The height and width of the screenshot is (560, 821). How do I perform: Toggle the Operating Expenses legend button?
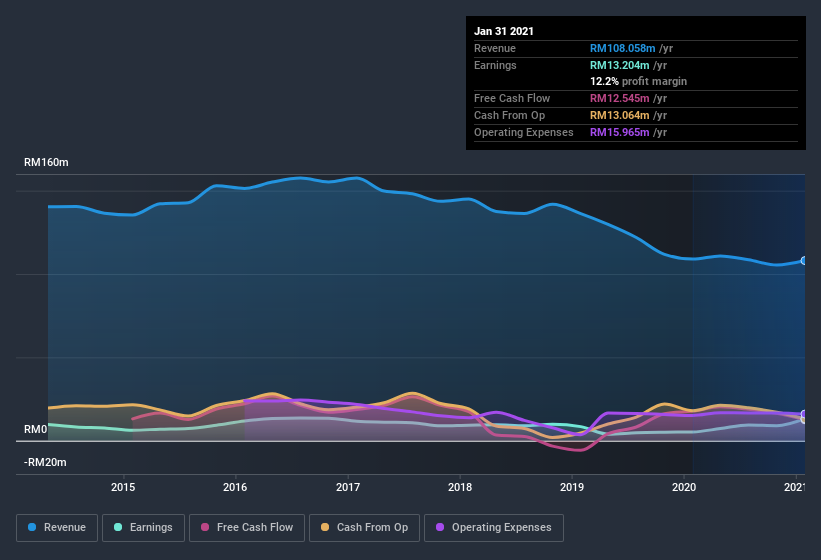494,528
